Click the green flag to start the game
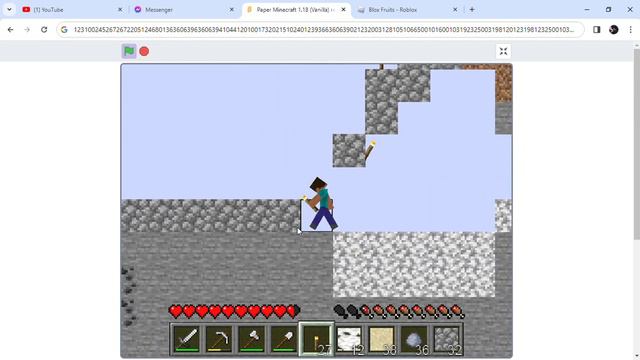Image resolution: width=640 pixels, height=360 pixels. [x=129, y=51]
